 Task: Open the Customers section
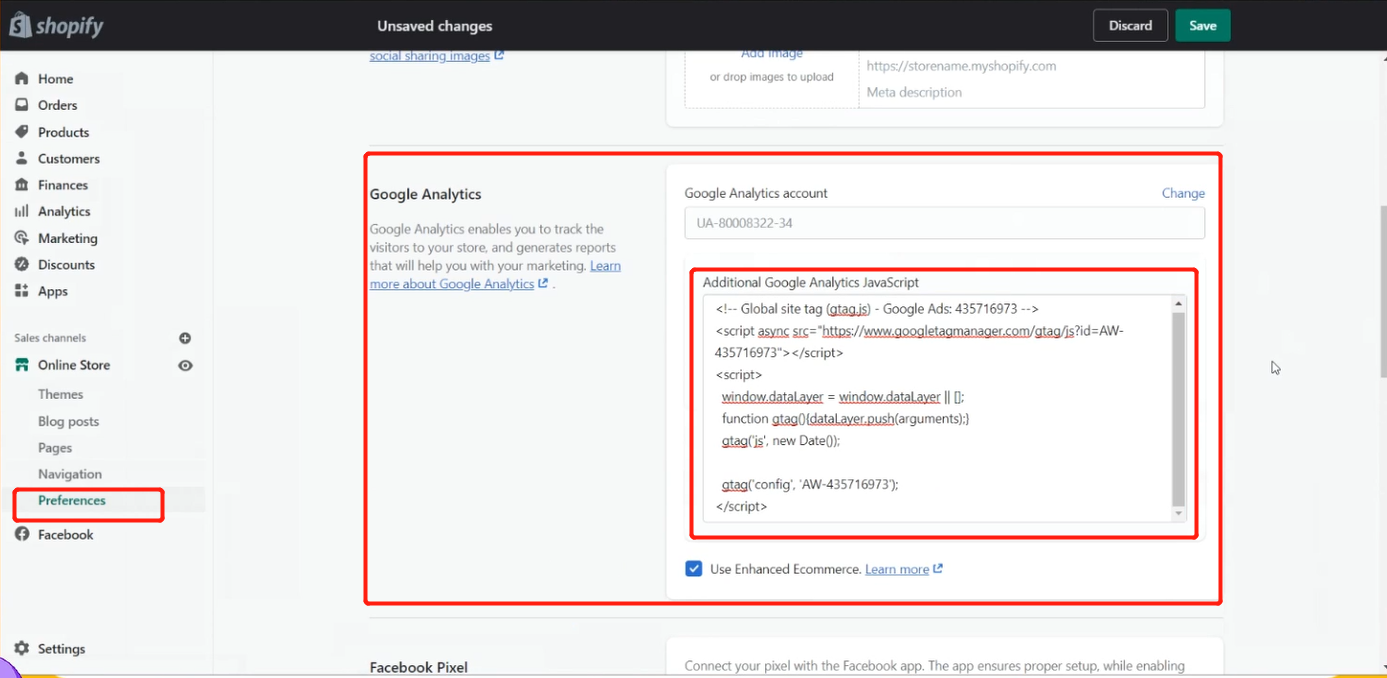68,158
